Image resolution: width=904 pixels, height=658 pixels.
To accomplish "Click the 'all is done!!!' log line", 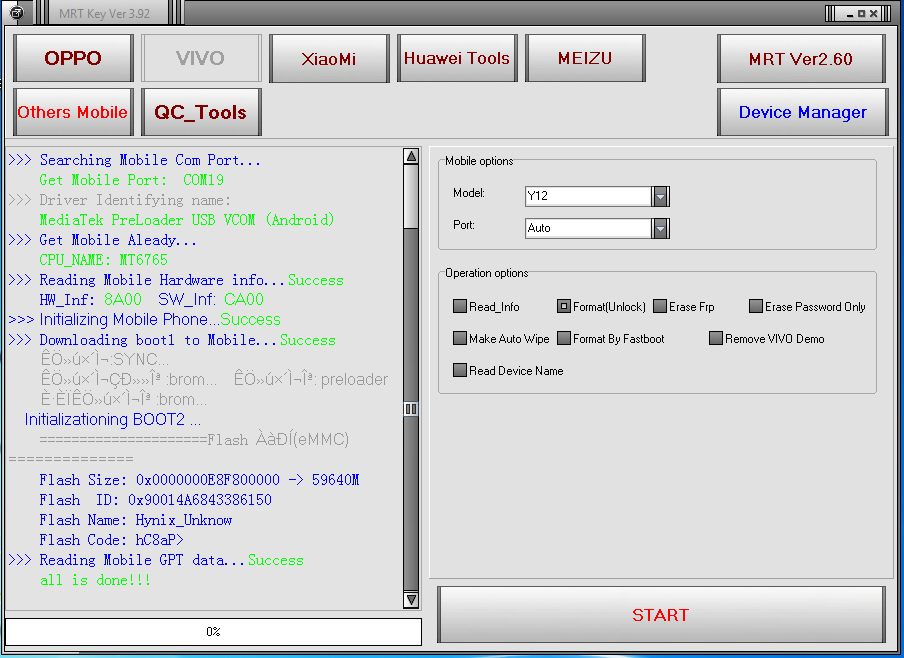I will coord(95,580).
